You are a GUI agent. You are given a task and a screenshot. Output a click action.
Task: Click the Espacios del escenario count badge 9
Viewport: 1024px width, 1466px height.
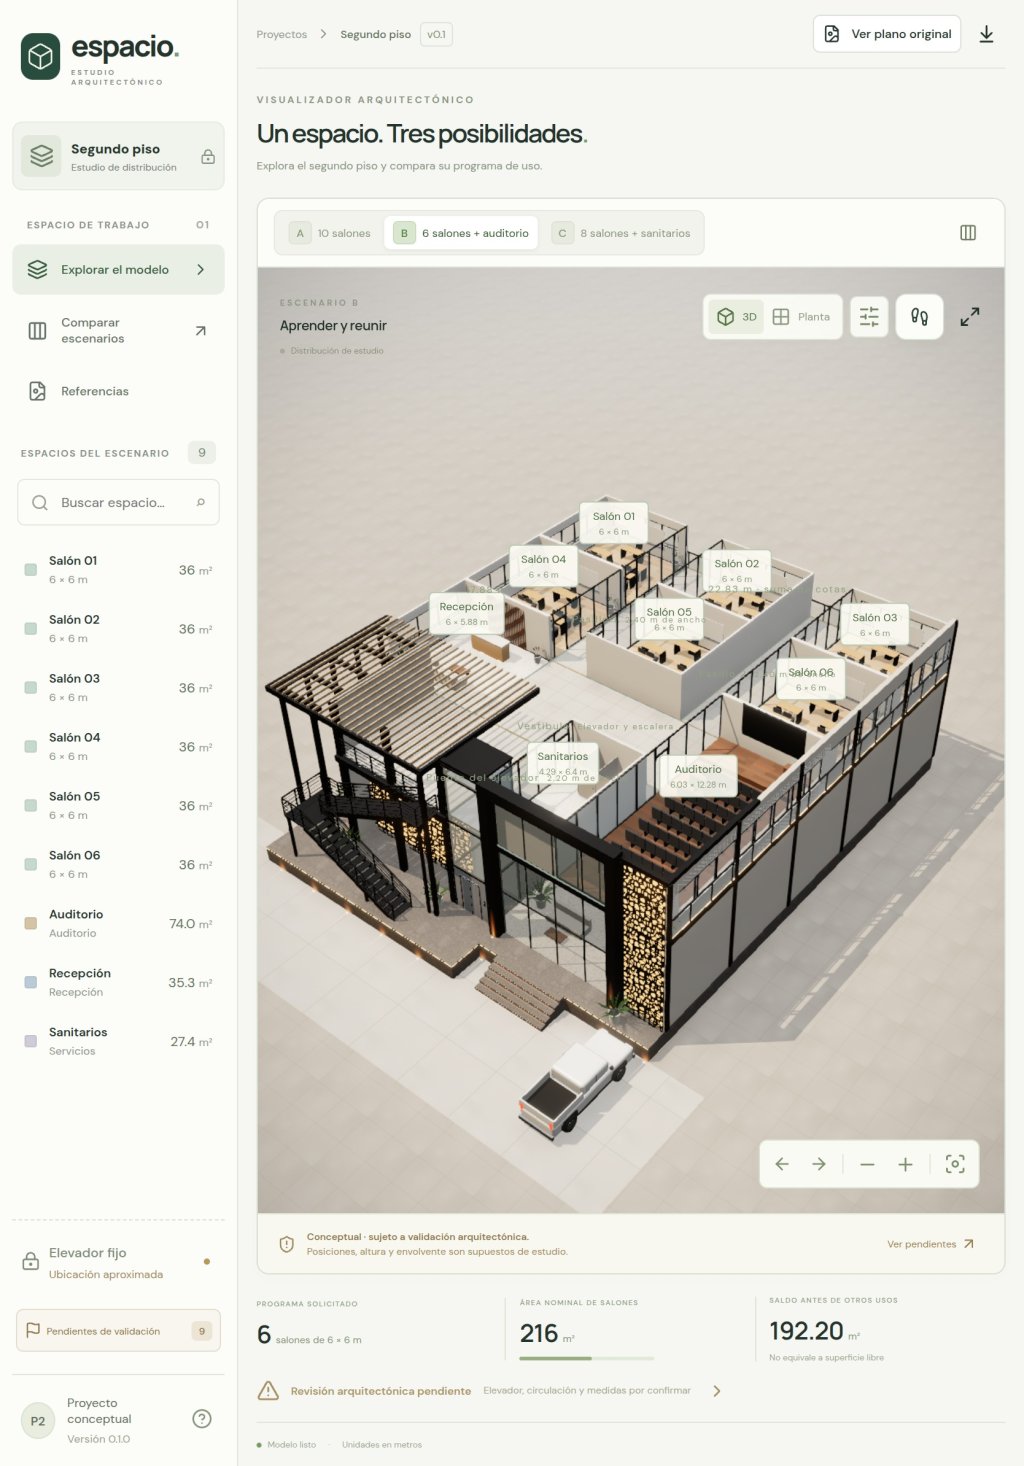point(202,453)
